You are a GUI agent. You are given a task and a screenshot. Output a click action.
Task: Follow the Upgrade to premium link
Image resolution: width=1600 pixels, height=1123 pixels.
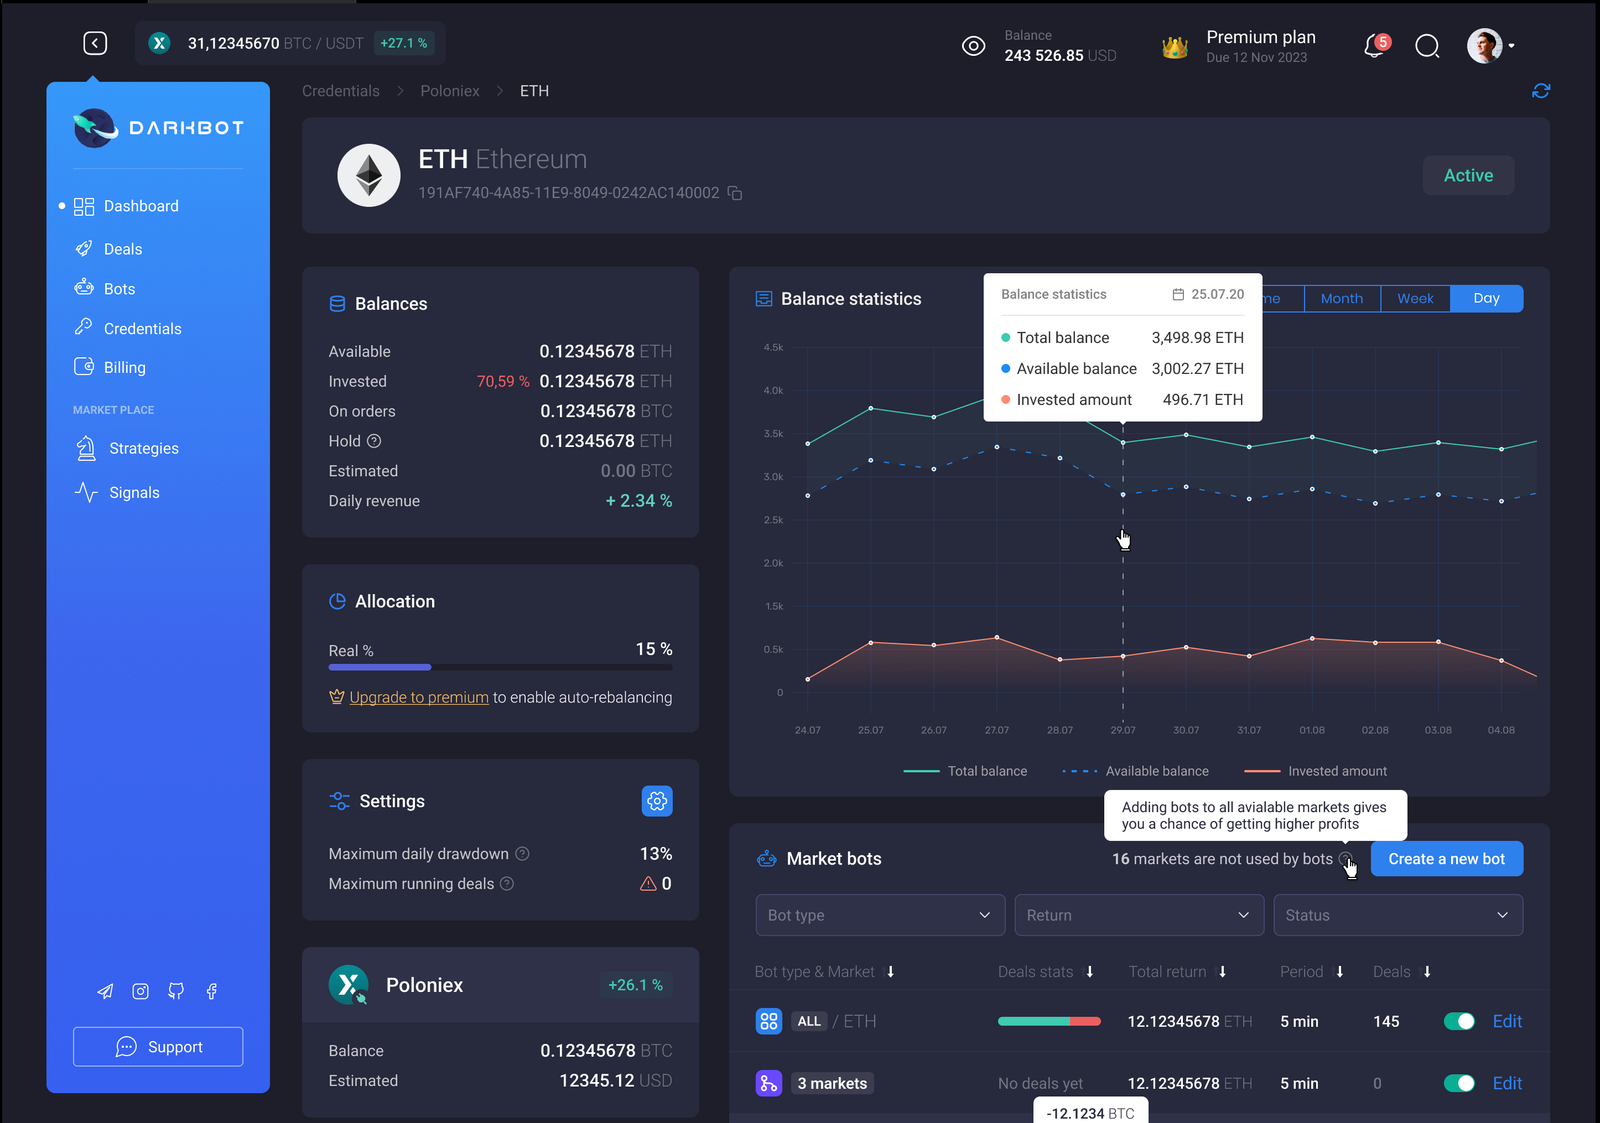[419, 697]
